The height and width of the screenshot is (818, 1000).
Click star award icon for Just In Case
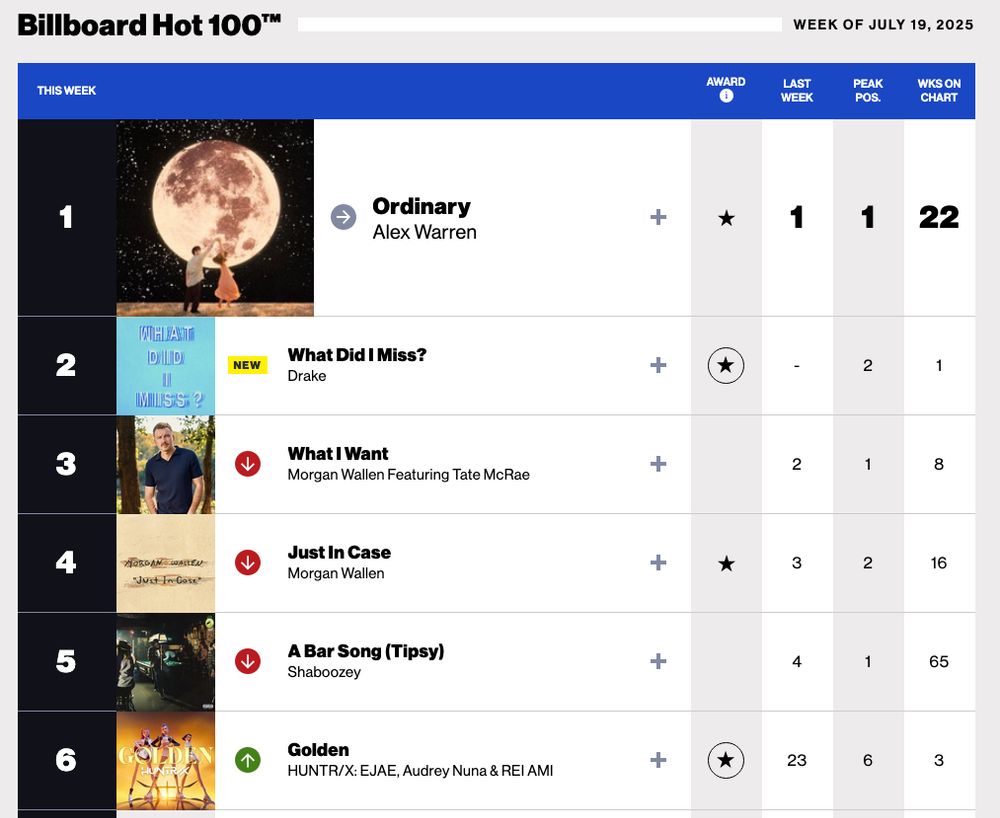point(726,564)
